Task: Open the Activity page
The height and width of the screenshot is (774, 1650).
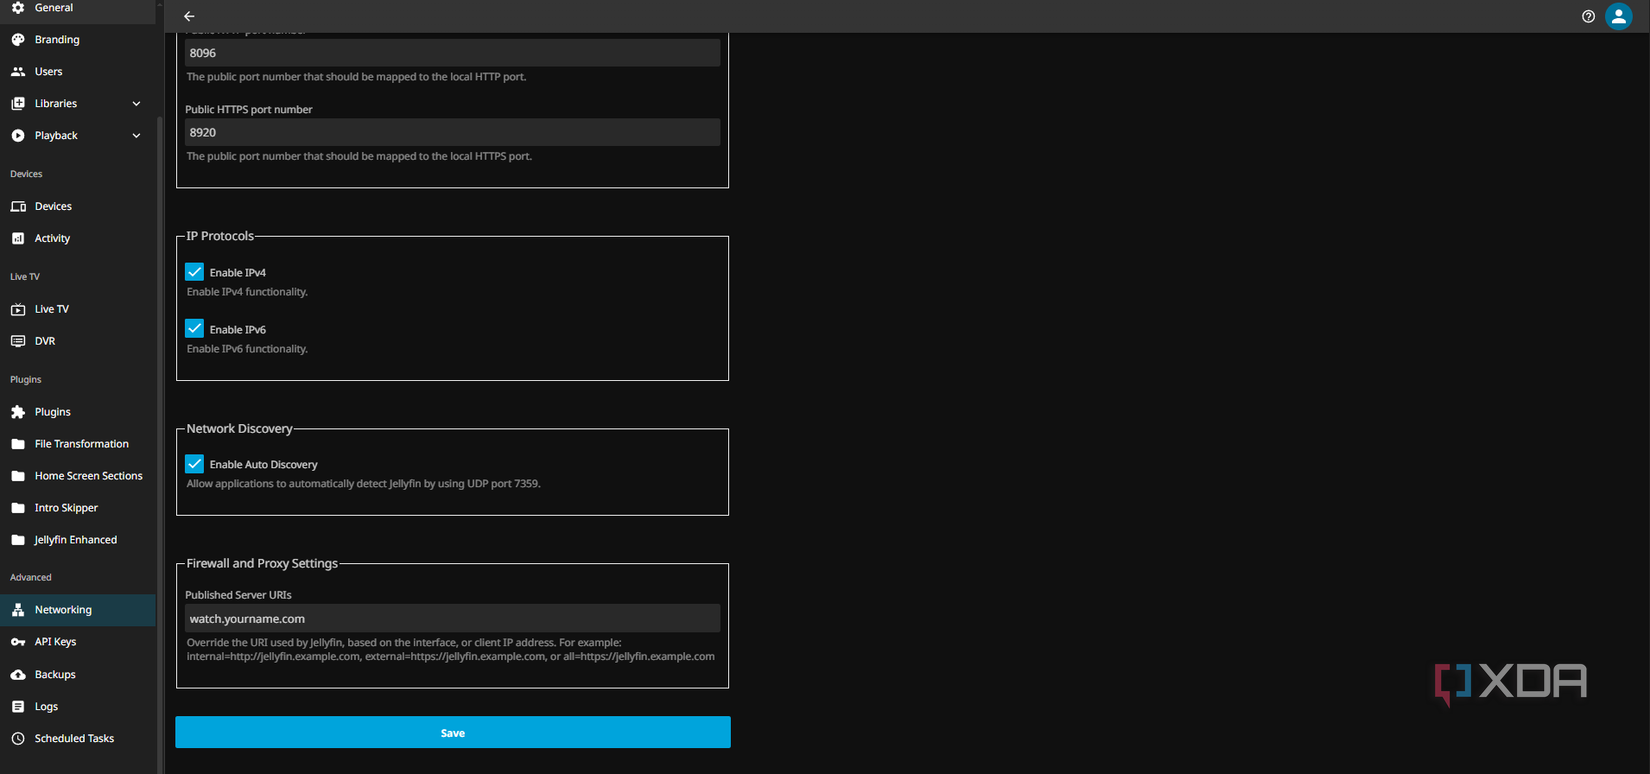Action: point(78,238)
